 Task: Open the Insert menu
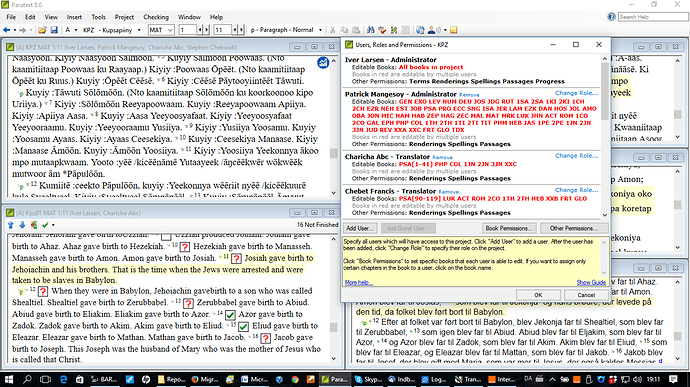(x=74, y=17)
